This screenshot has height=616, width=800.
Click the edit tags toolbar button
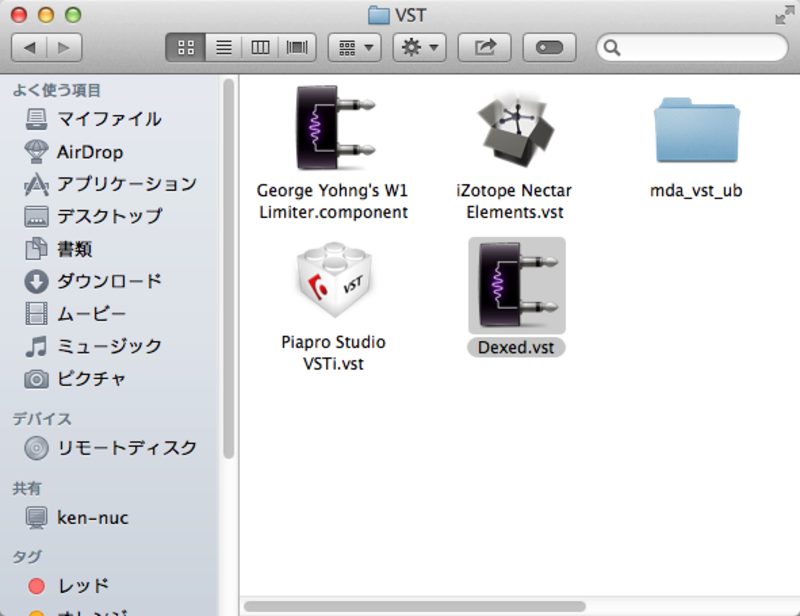[549, 48]
